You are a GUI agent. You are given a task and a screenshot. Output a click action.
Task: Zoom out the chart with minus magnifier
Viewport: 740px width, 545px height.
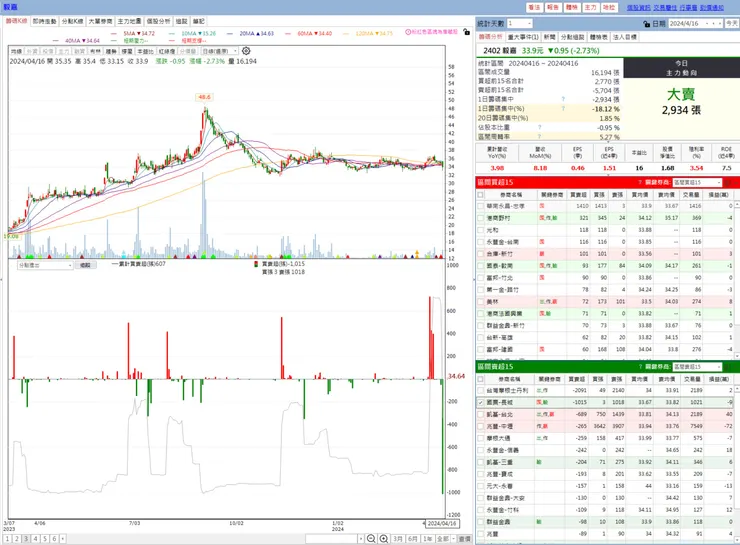point(371,538)
